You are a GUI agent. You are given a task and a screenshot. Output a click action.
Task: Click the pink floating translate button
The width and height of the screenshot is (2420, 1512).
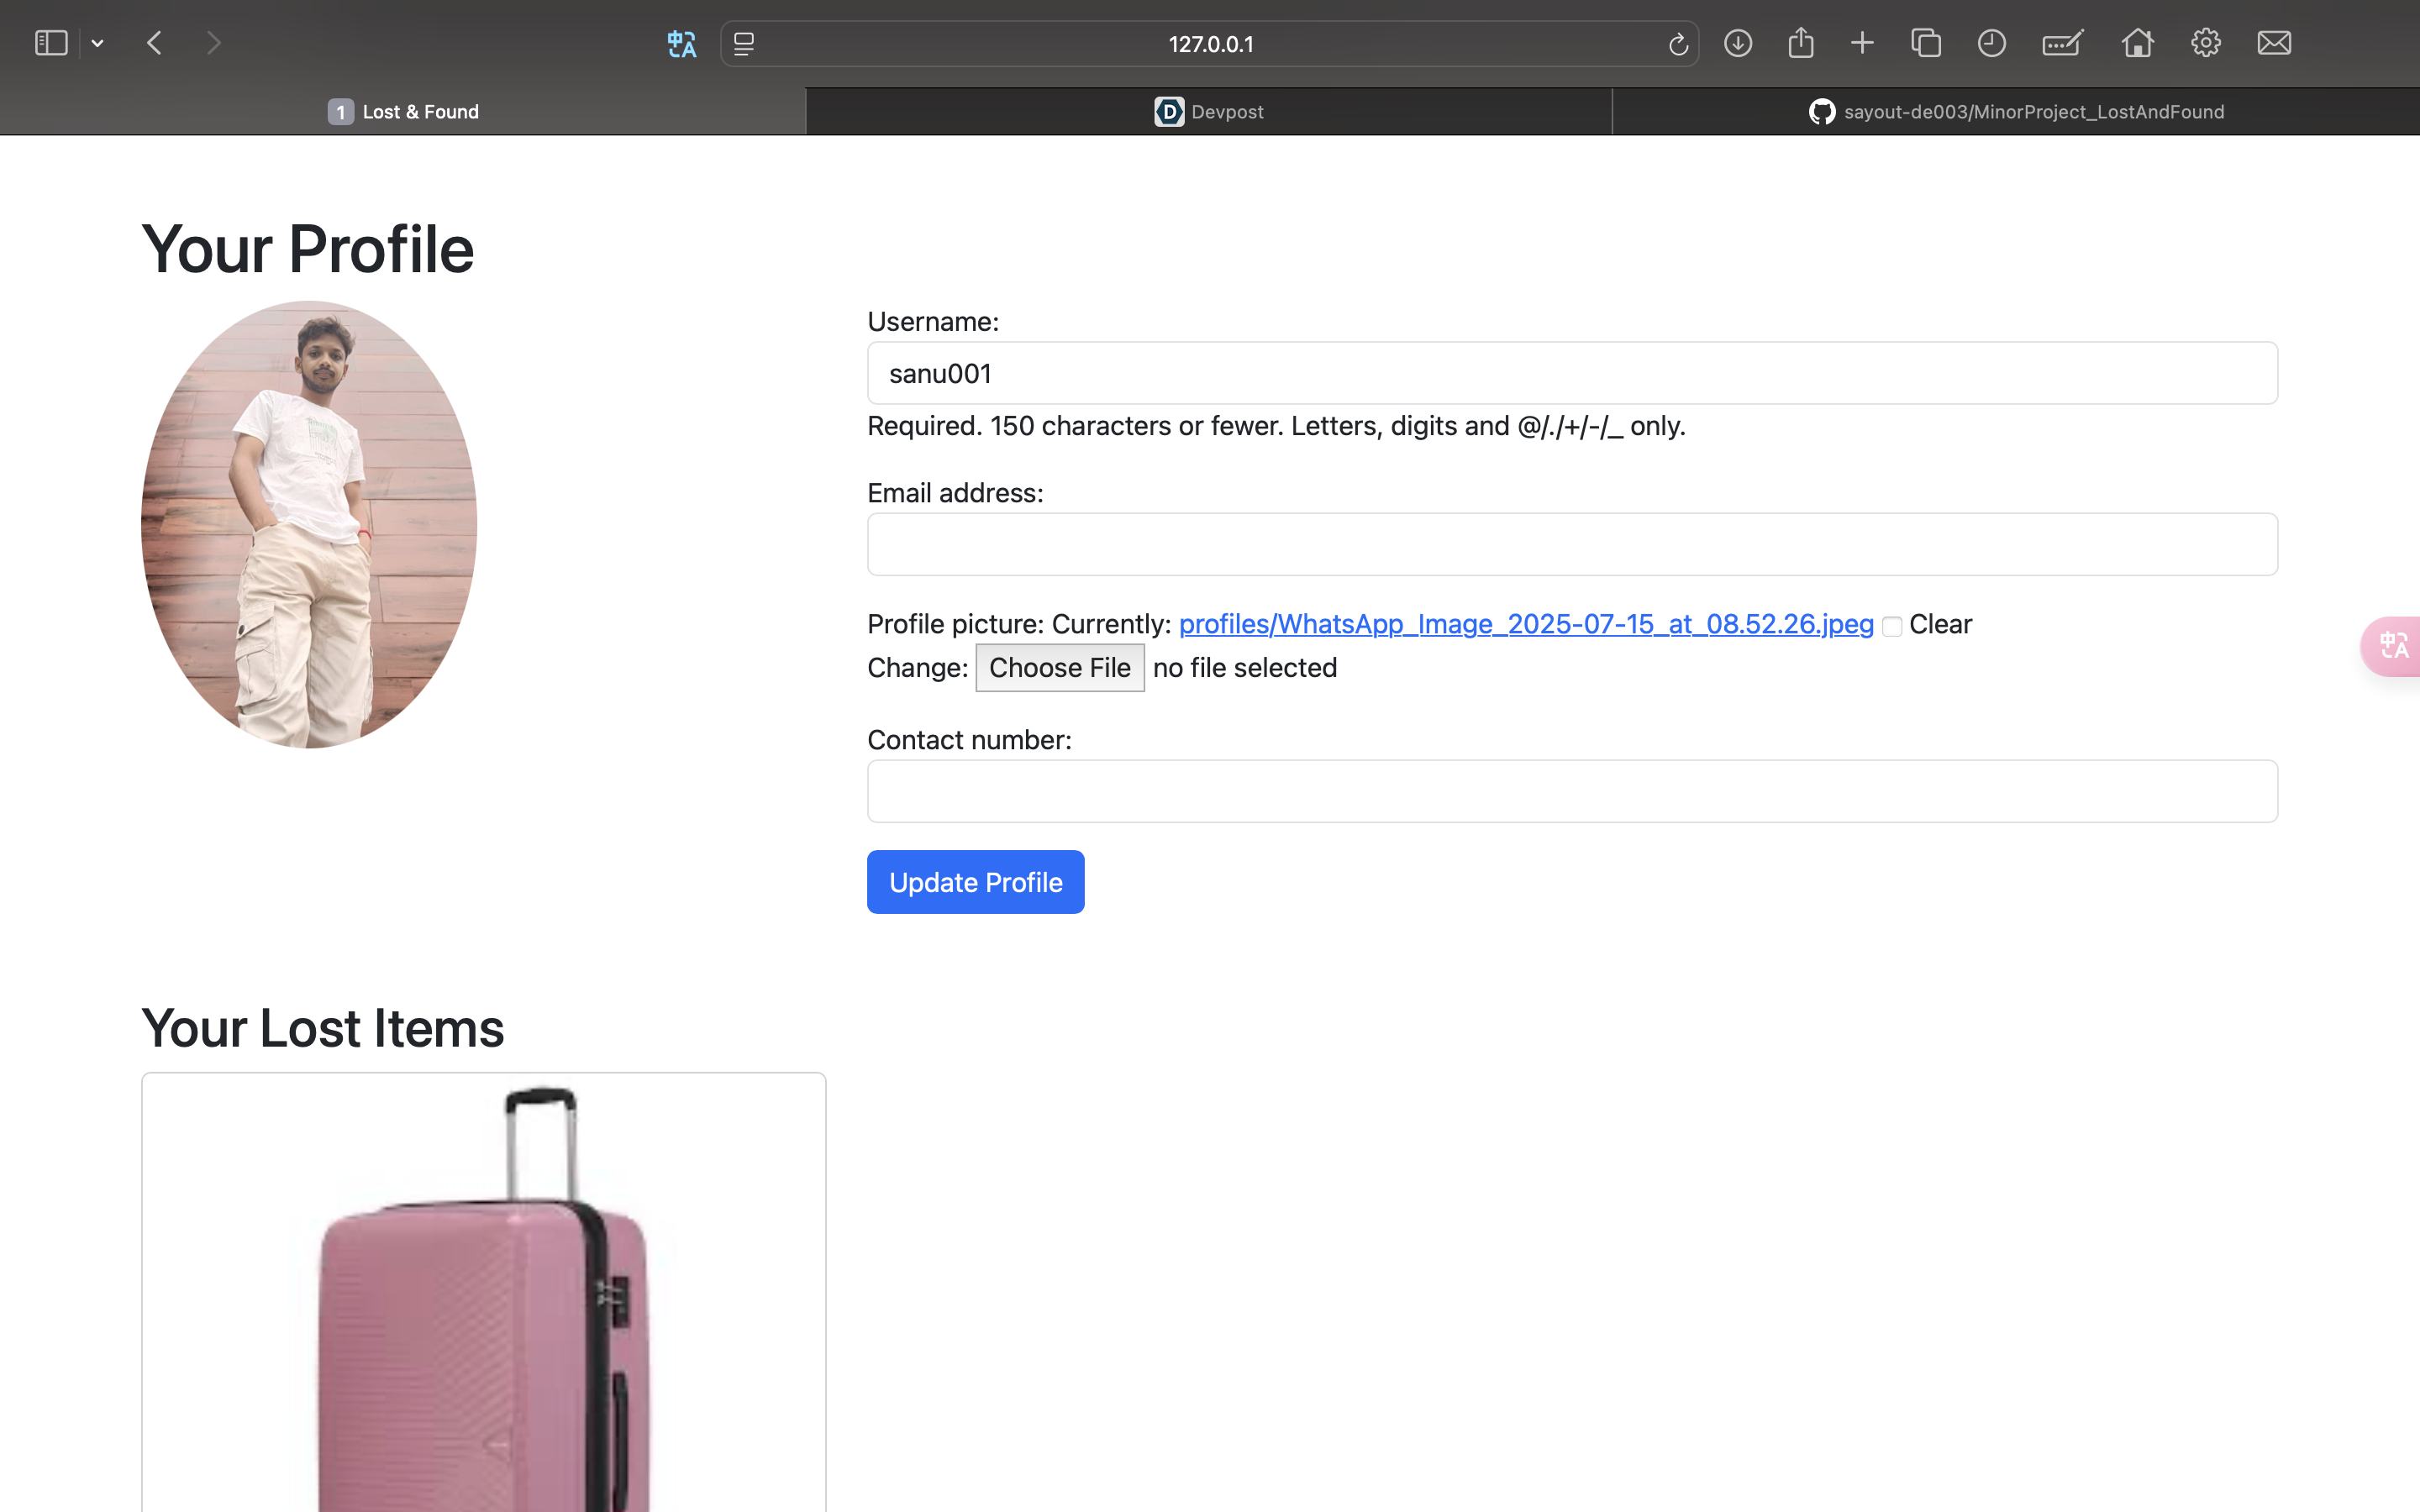pyautogui.click(x=2393, y=646)
